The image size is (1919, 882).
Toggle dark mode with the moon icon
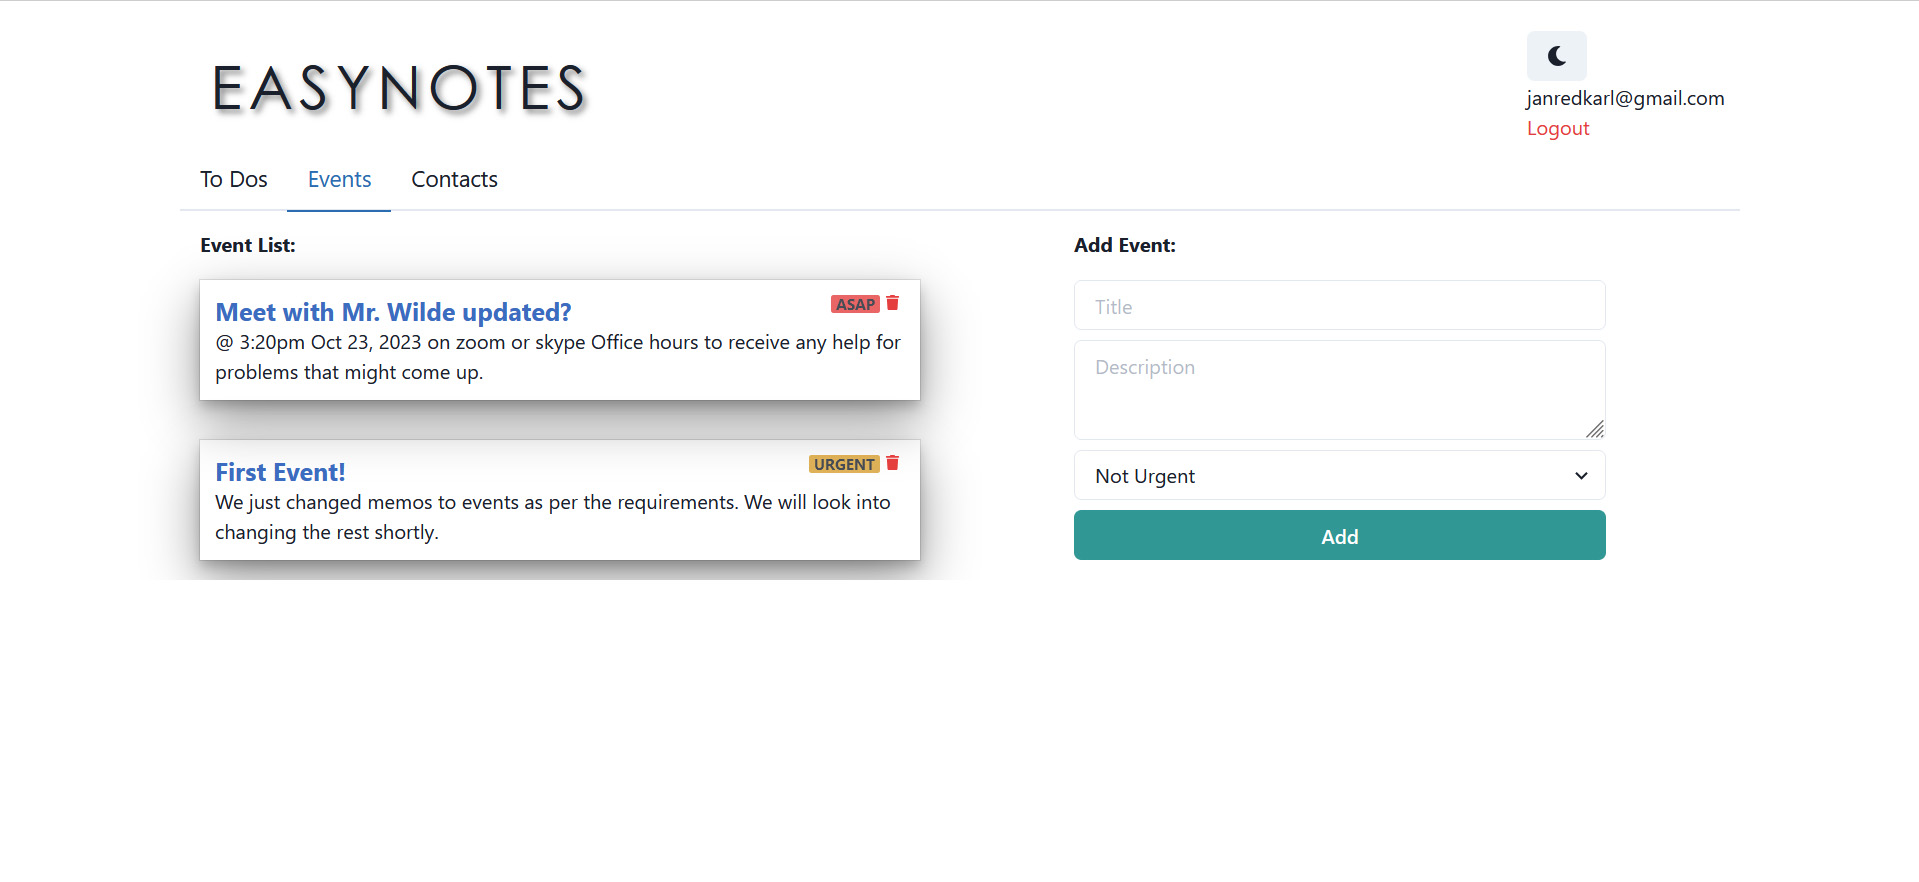(x=1556, y=56)
